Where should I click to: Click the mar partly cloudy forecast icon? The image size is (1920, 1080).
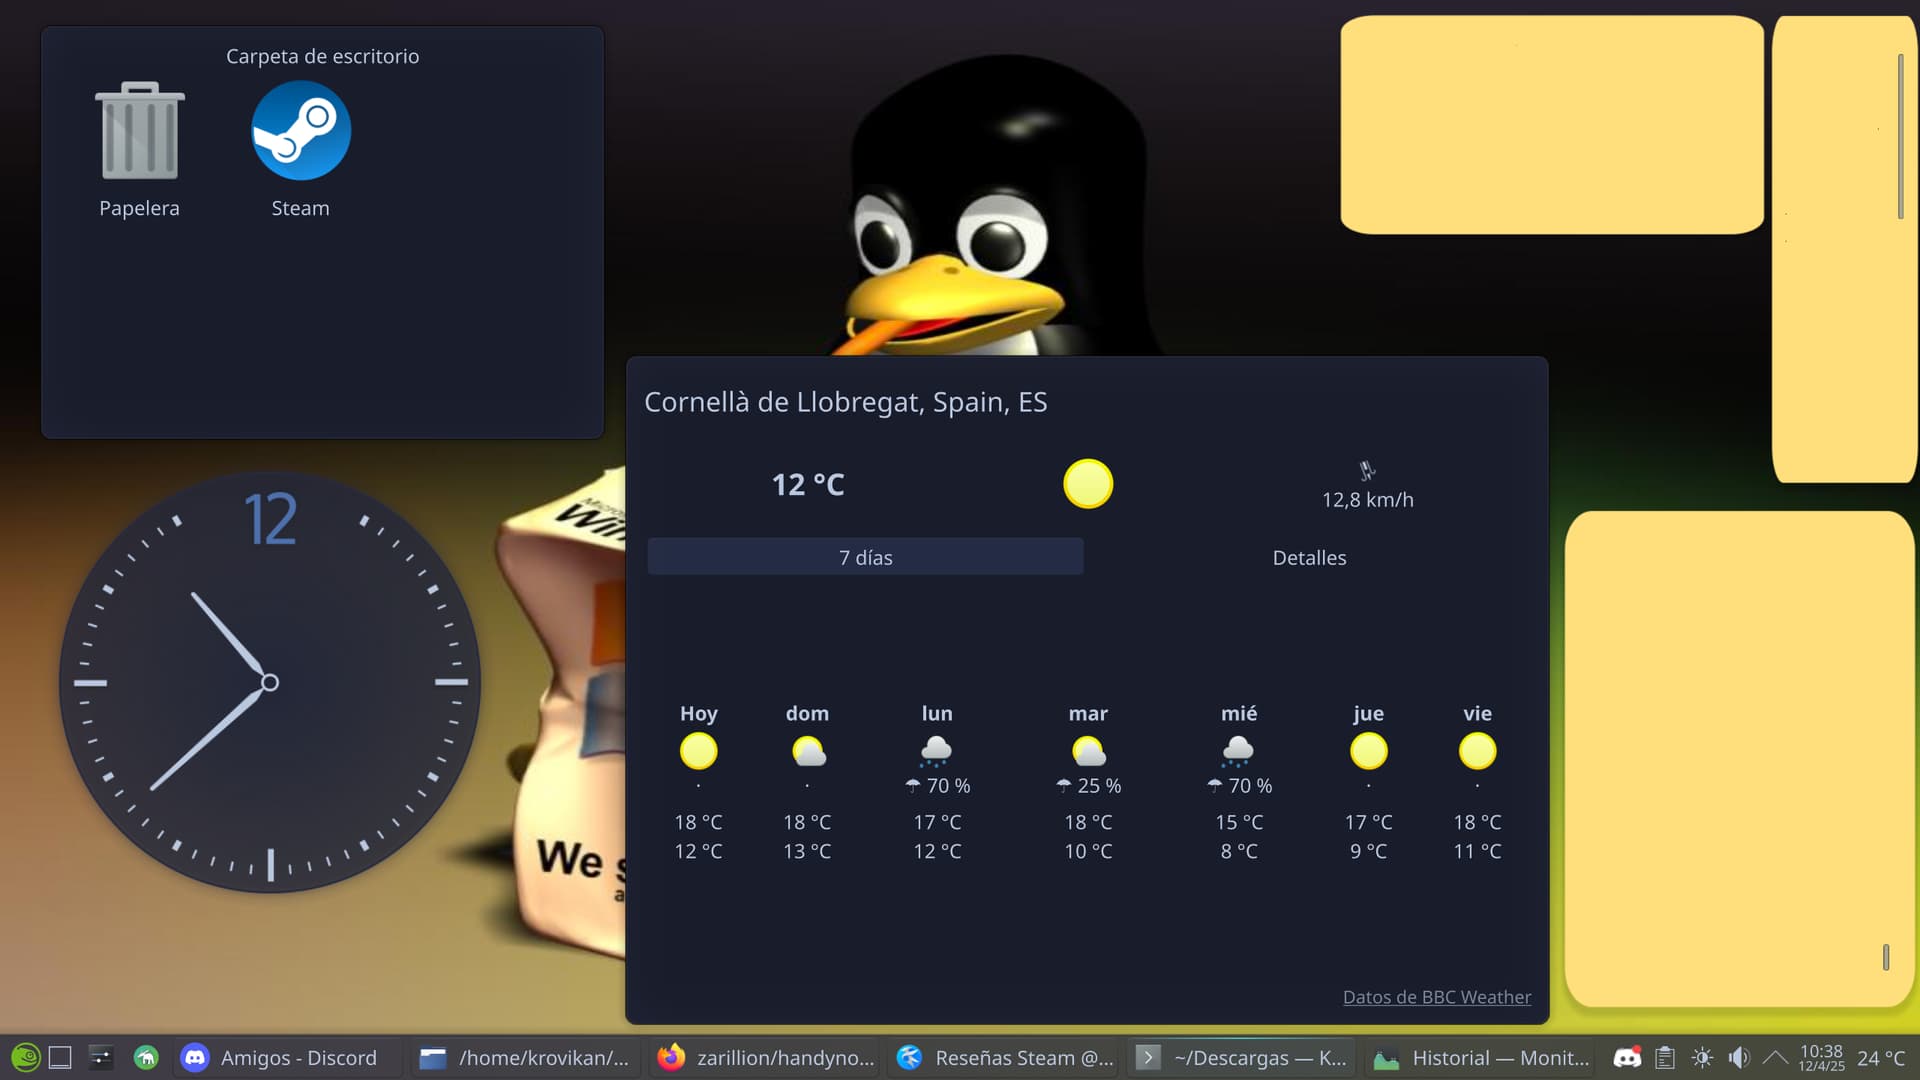(x=1088, y=751)
